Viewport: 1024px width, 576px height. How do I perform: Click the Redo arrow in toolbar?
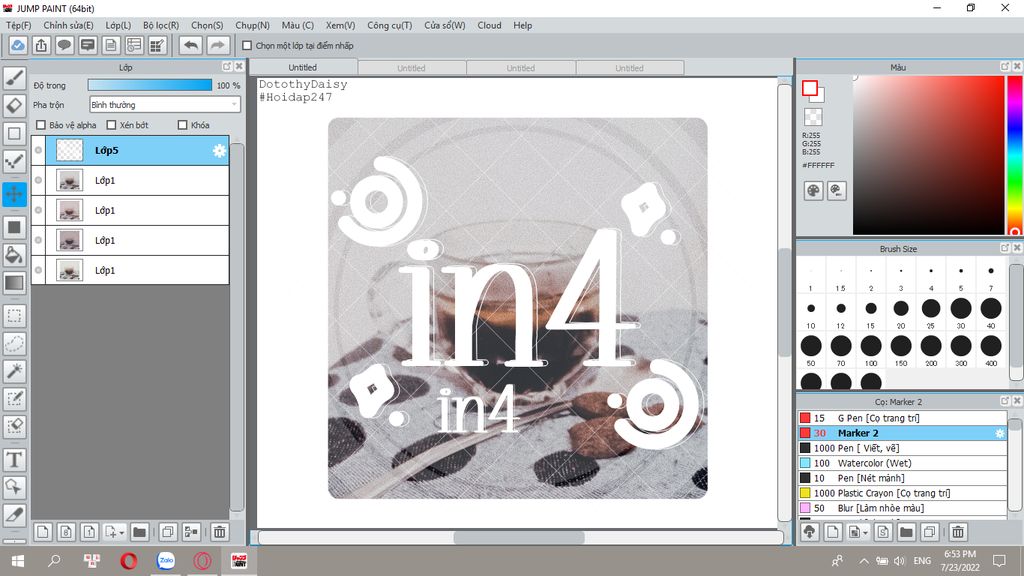point(217,45)
